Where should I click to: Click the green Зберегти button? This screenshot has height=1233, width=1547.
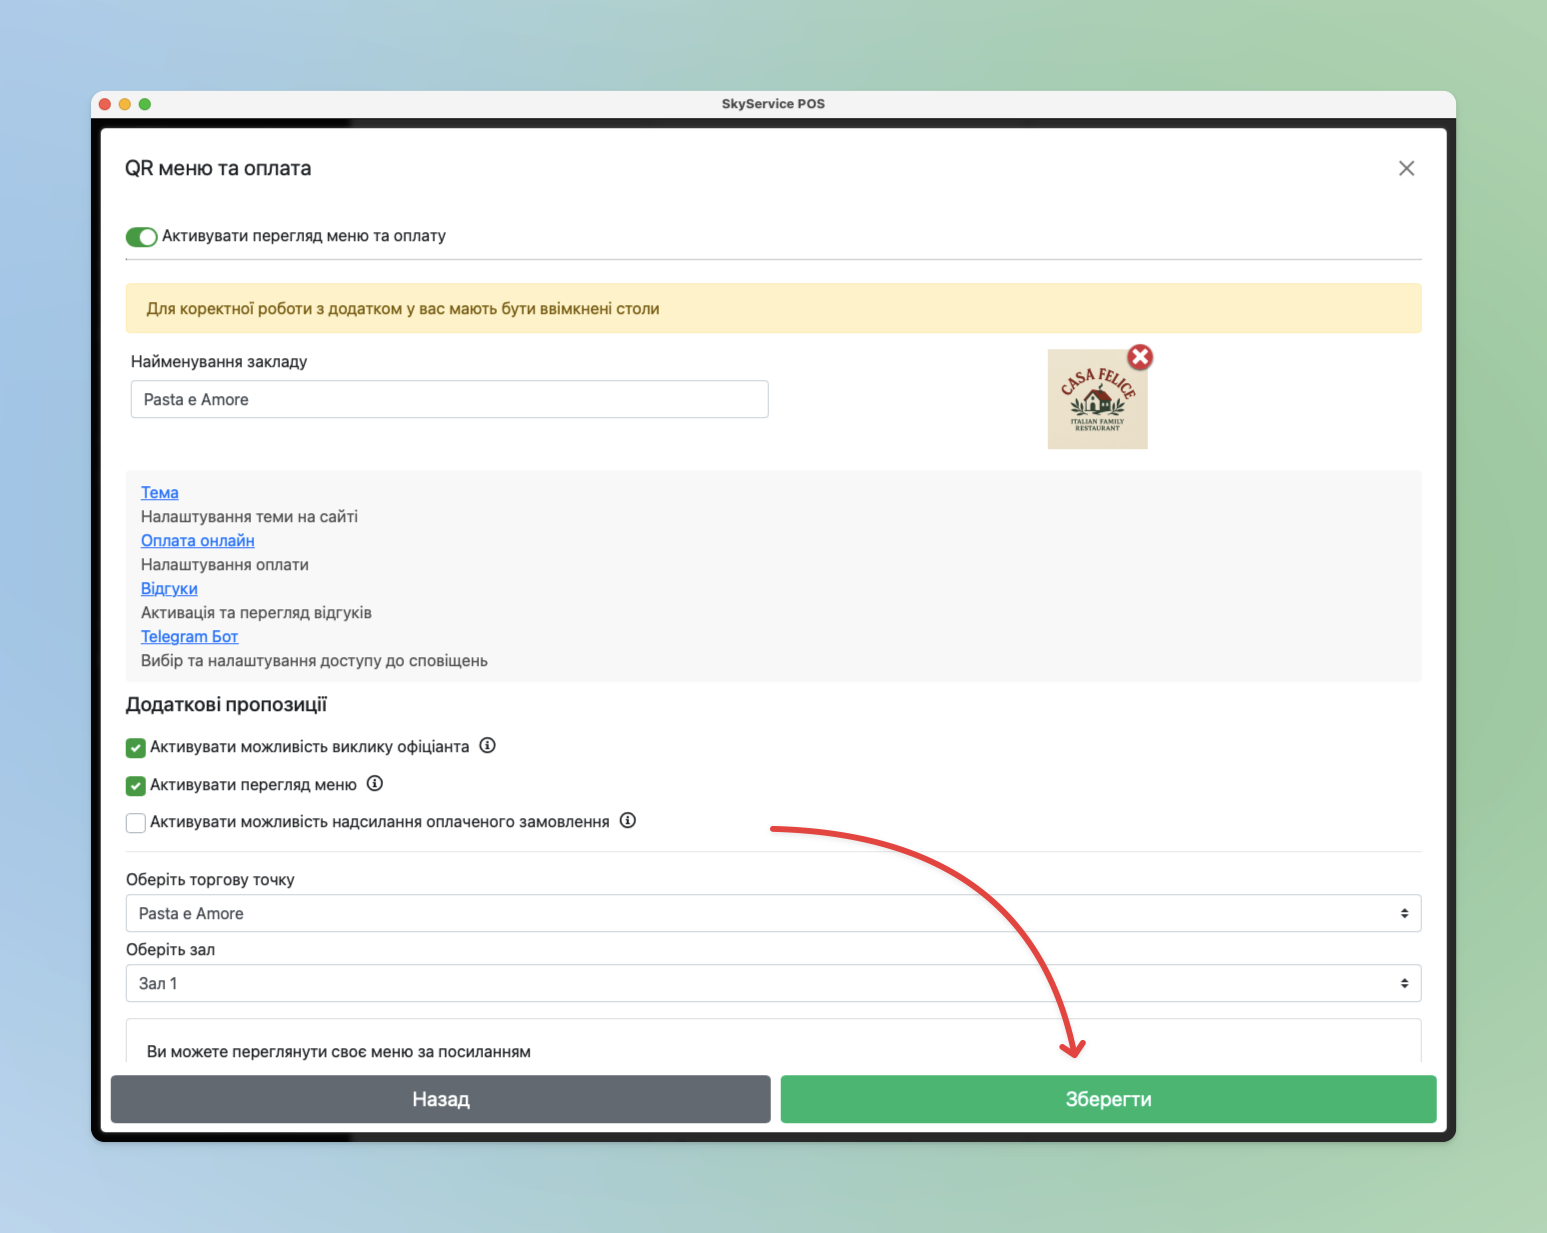pyautogui.click(x=1107, y=1099)
